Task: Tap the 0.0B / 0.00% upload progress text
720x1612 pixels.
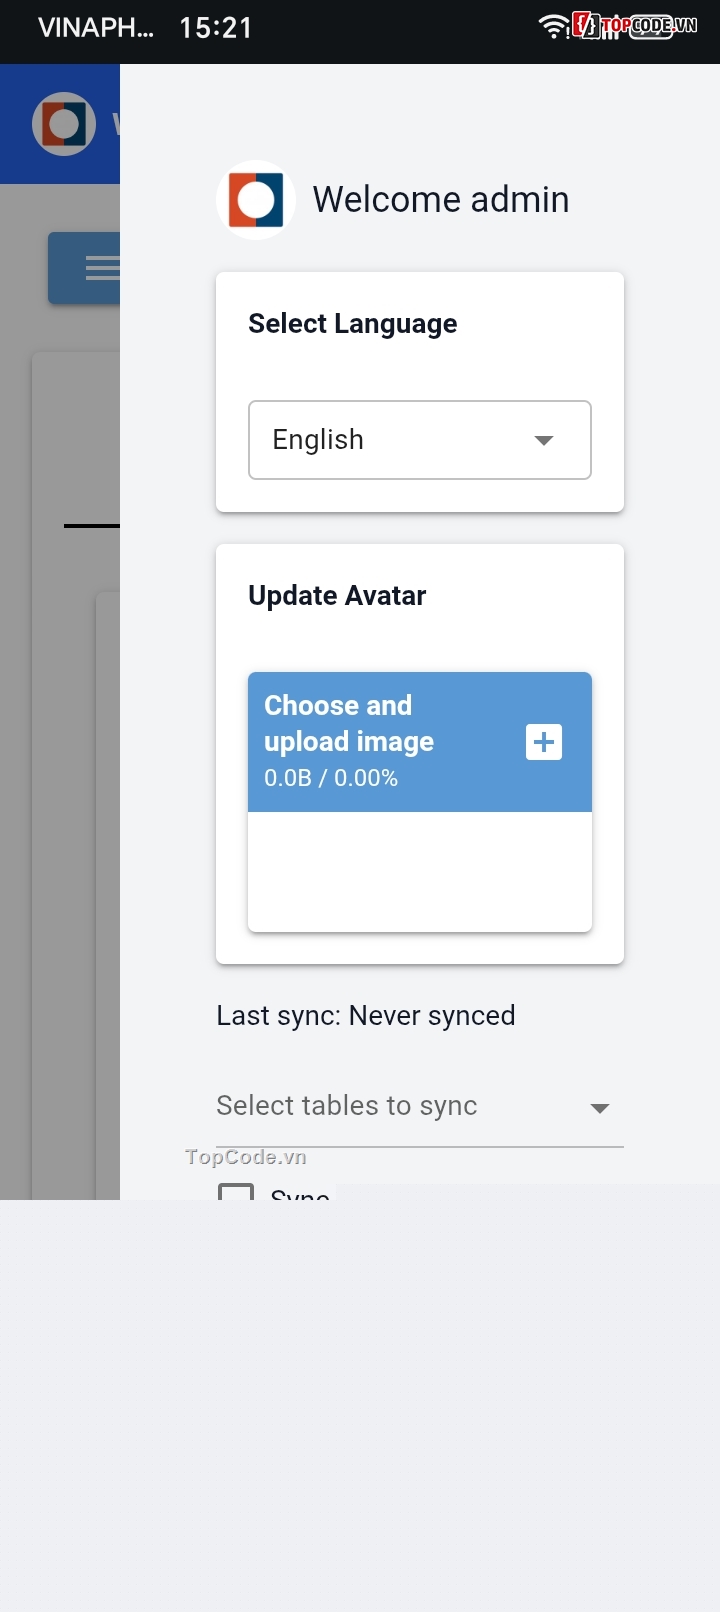Action: point(331,778)
